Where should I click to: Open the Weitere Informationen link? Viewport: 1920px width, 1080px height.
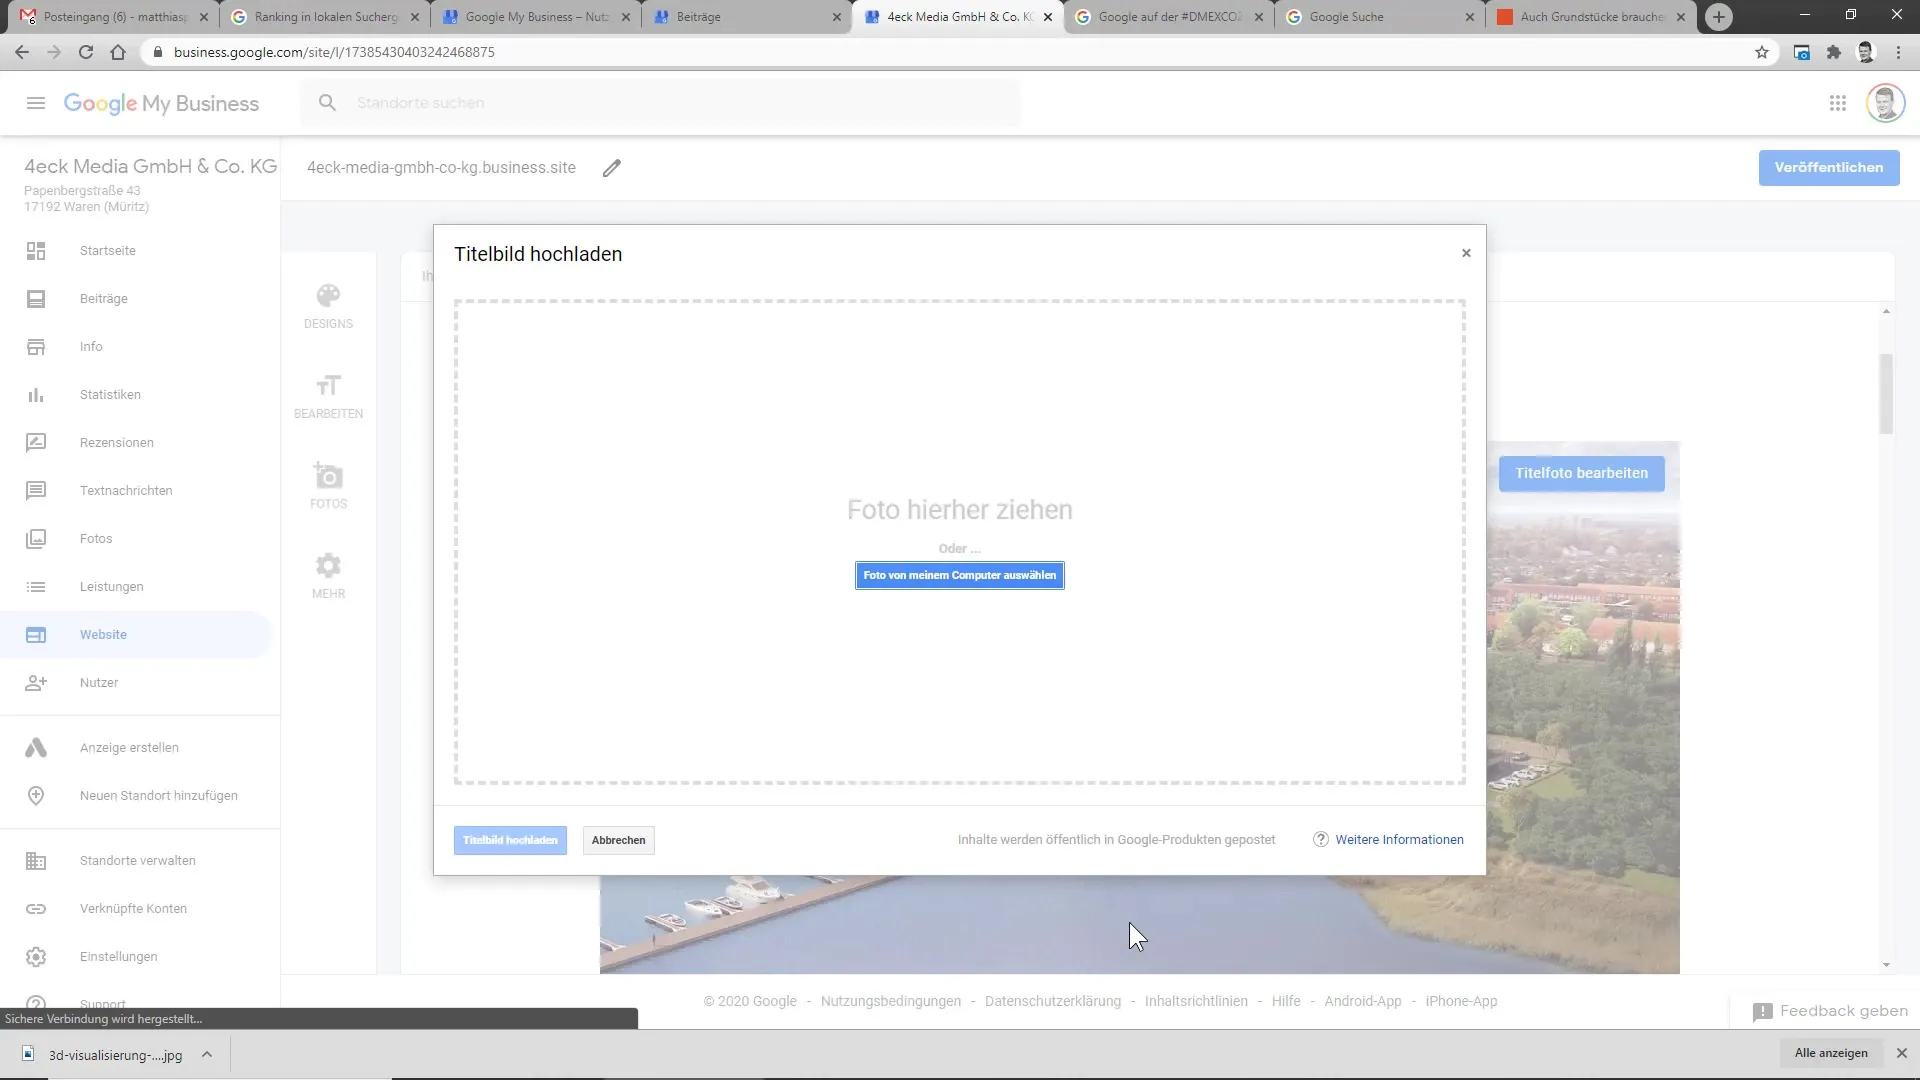pos(1399,840)
